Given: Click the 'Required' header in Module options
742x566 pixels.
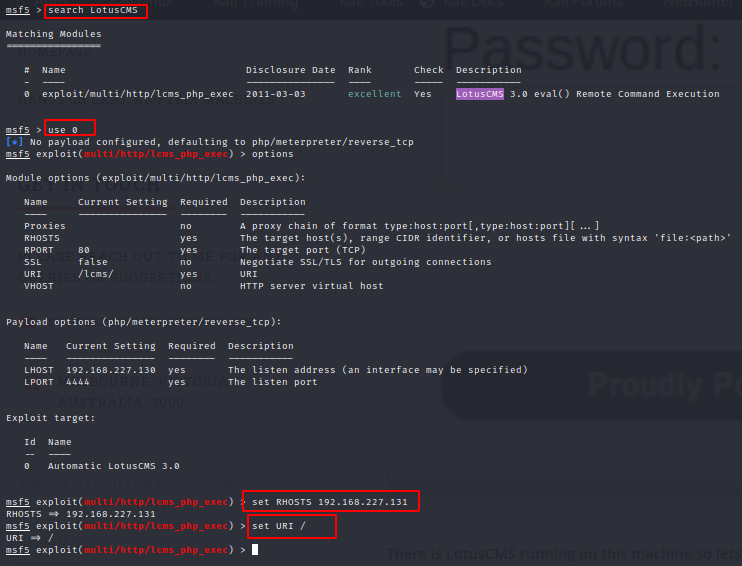Looking at the screenshot, I should [203, 202].
